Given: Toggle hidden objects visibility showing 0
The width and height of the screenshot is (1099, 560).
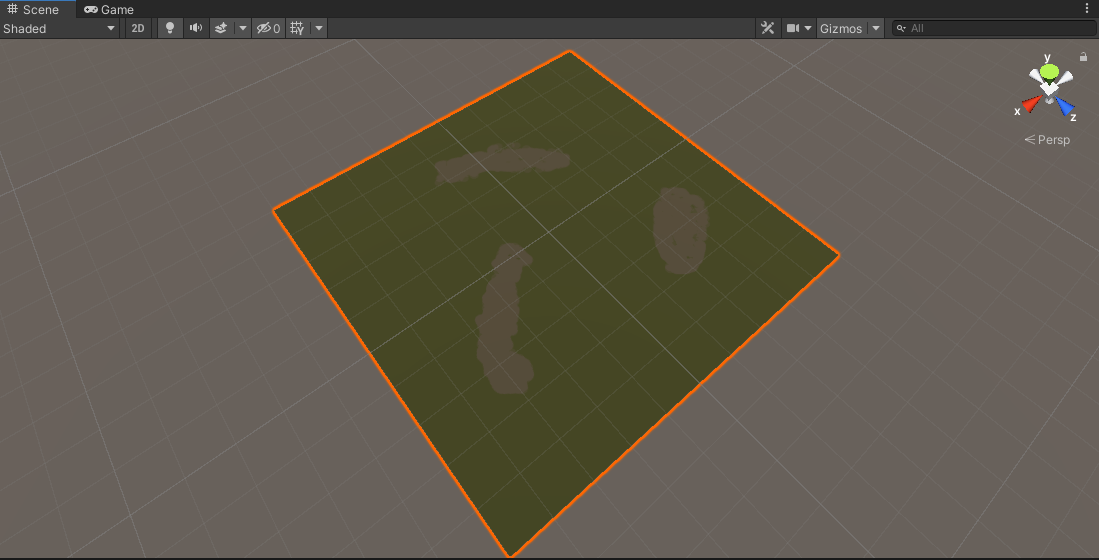Looking at the screenshot, I should pos(268,28).
